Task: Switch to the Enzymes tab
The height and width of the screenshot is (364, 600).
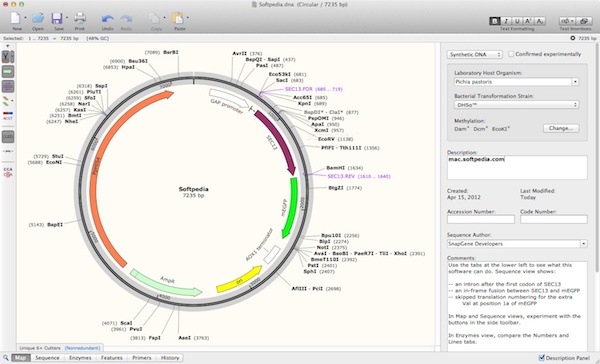Action: tap(80, 358)
